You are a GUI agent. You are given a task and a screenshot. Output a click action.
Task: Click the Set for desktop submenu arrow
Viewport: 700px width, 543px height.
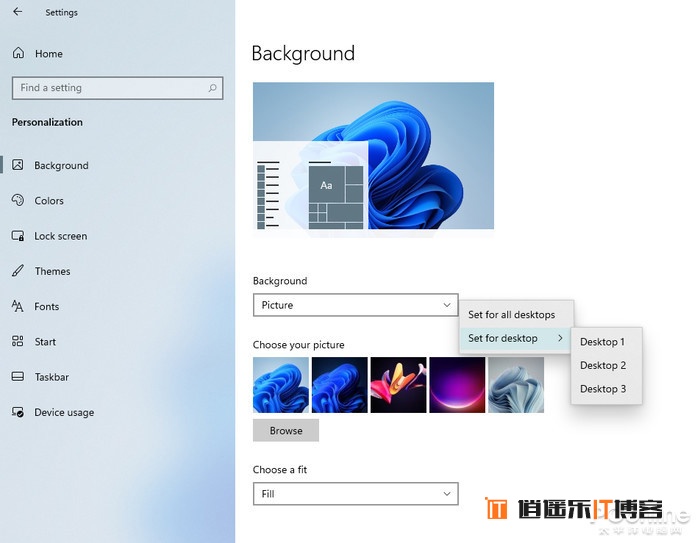[560, 338]
